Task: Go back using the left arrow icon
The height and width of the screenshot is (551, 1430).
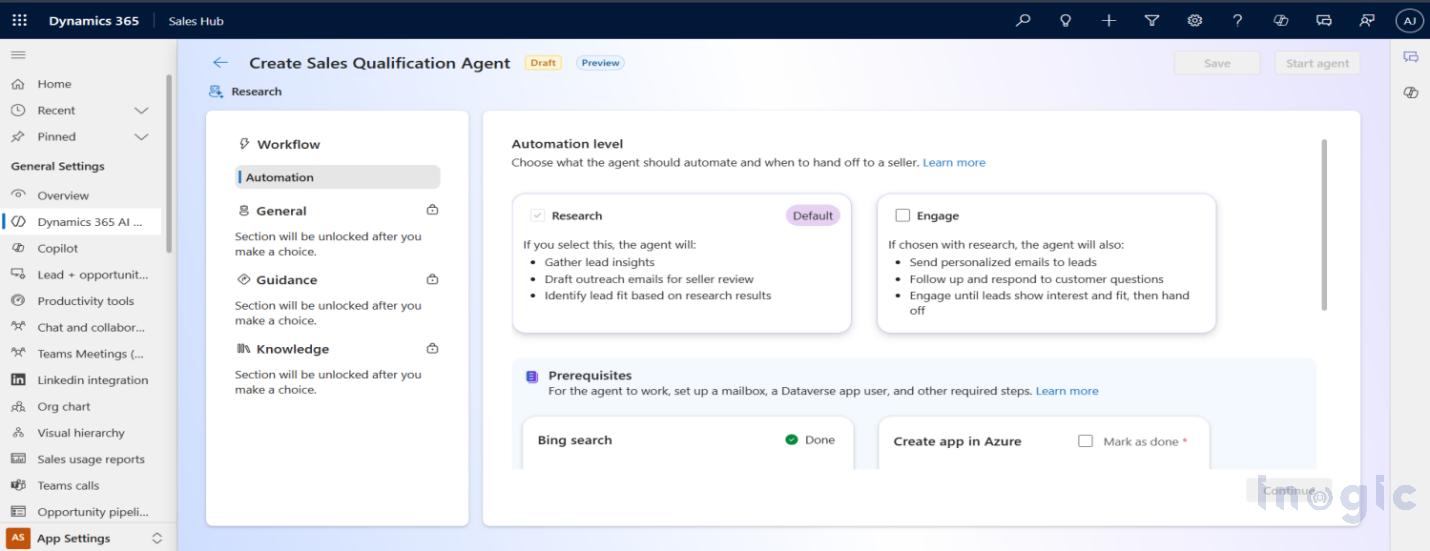Action: coord(220,63)
